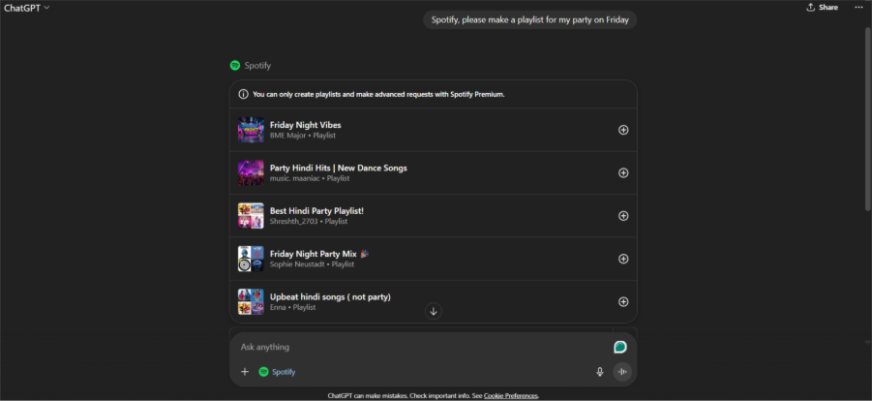Image resolution: width=872 pixels, height=401 pixels.
Task: Add Best Hindi Party Playlist using plus icon
Action: point(623,216)
